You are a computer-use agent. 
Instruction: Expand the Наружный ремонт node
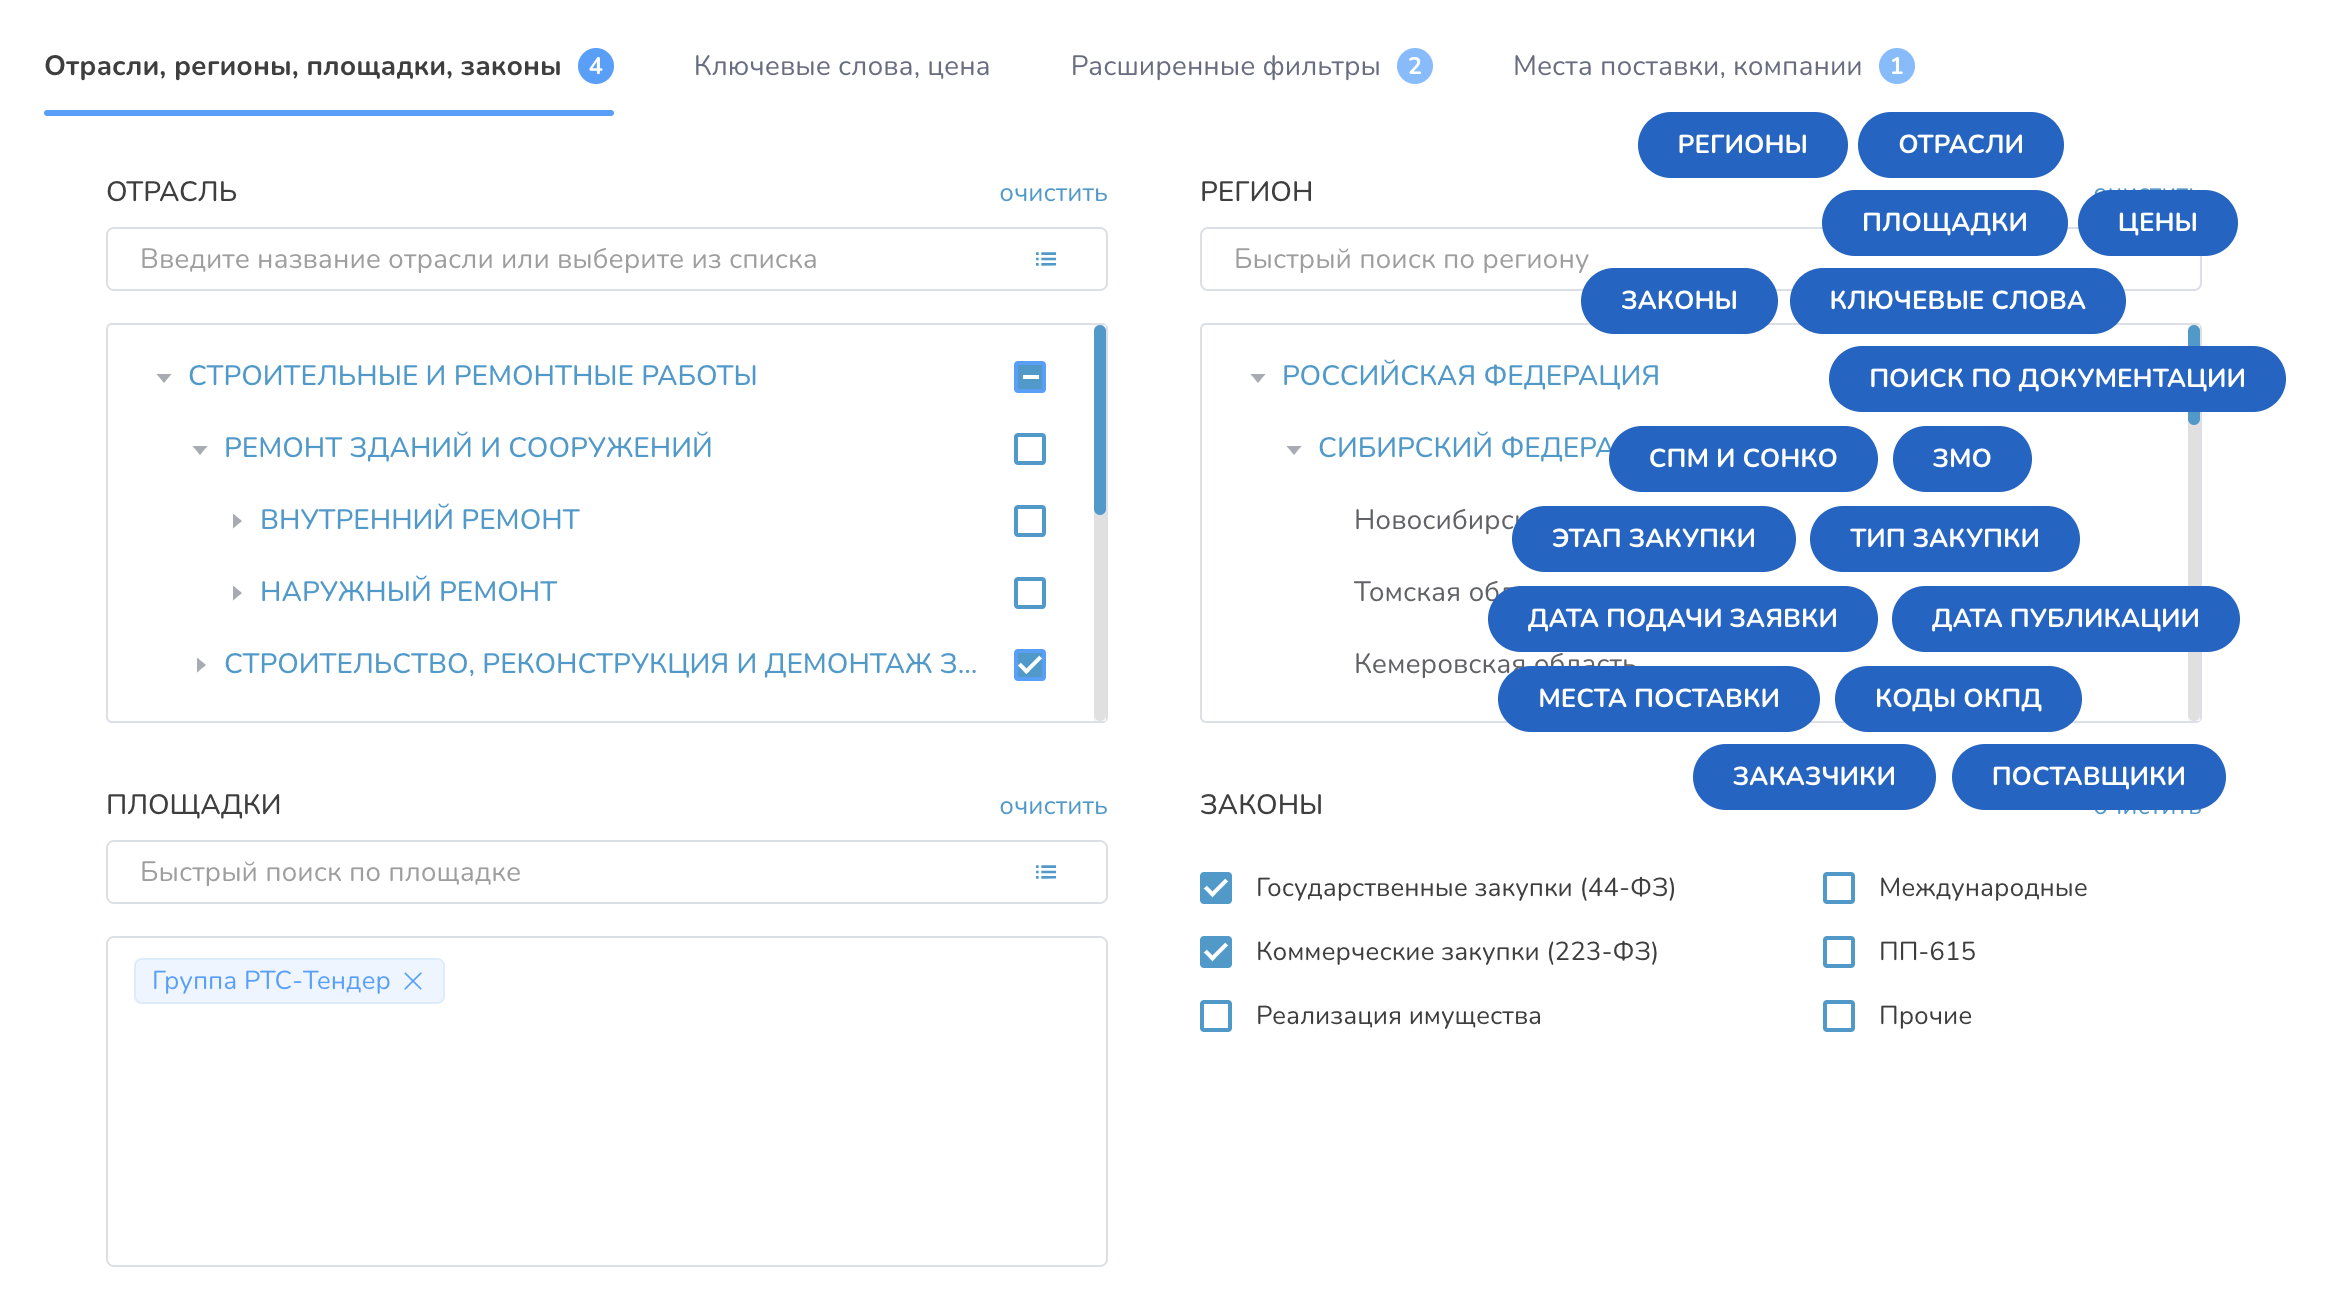237,593
